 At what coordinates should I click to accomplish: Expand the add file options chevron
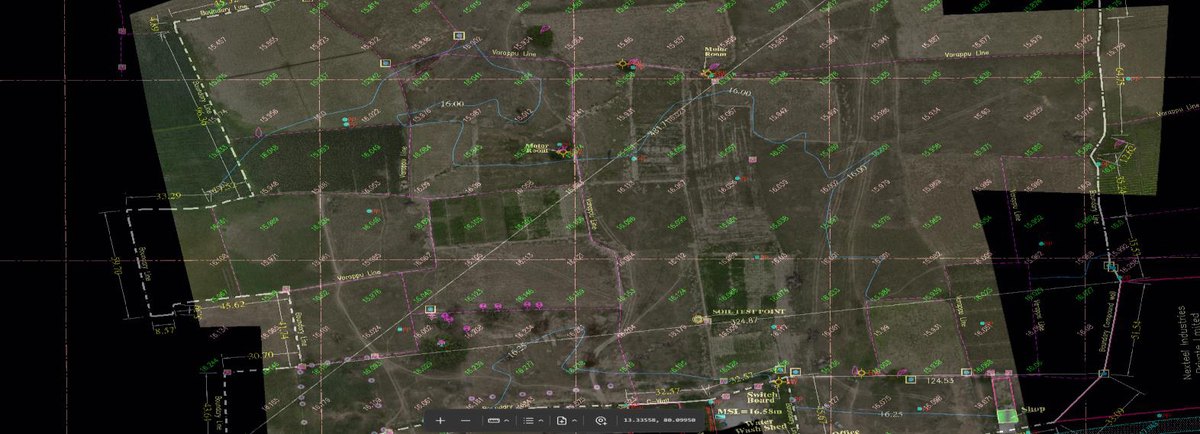pyautogui.click(x=575, y=421)
